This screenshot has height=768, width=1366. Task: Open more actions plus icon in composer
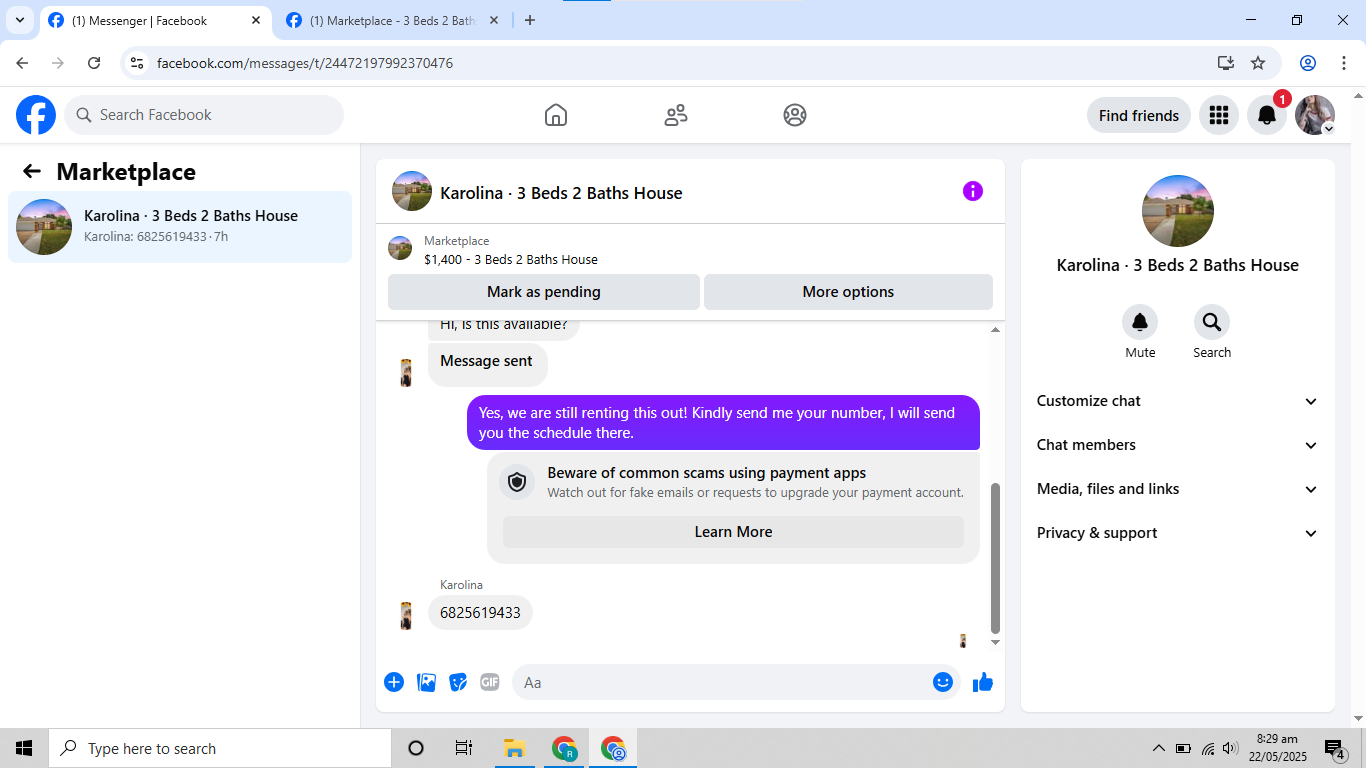[x=394, y=682]
